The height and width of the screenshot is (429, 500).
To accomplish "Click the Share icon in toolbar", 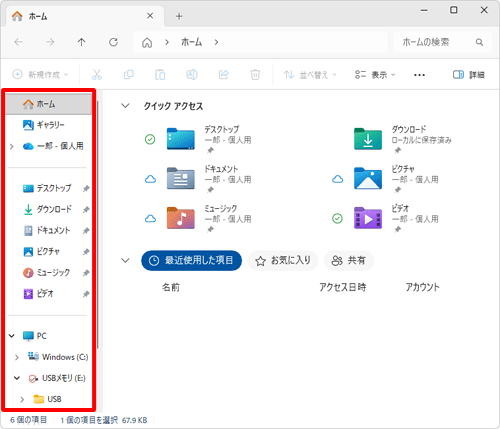I will 223,75.
